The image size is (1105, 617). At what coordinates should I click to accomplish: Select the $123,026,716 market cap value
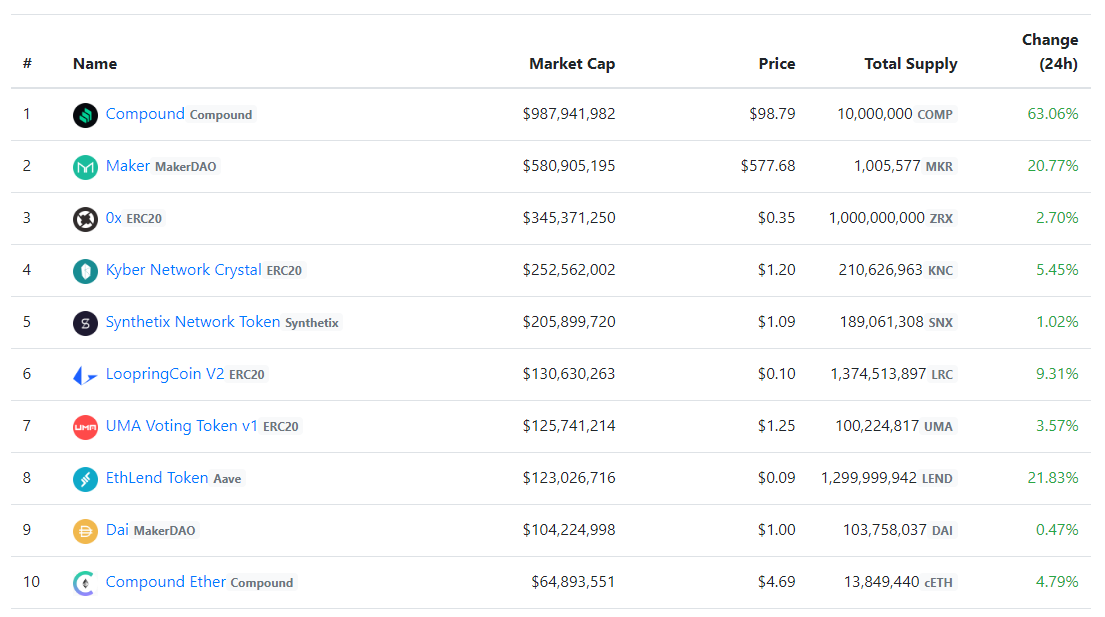(x=569, y=478)
